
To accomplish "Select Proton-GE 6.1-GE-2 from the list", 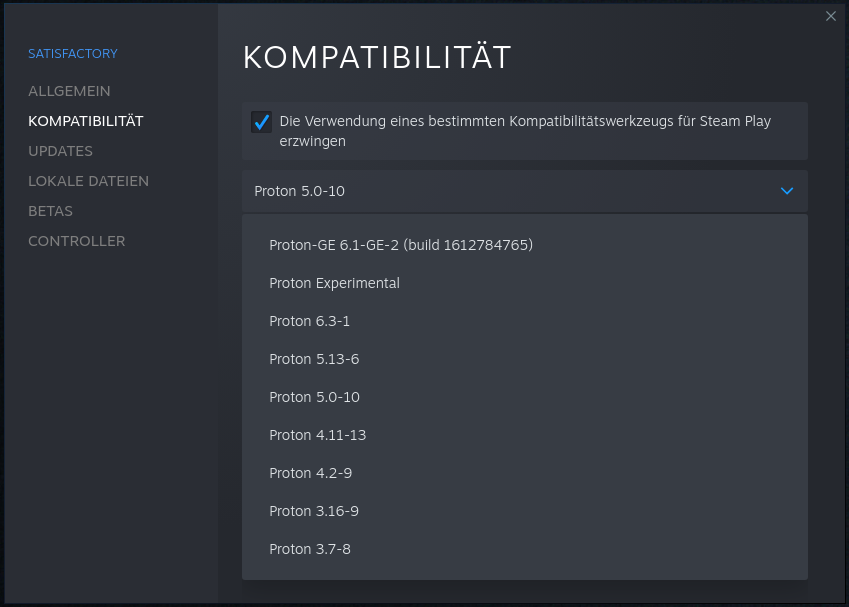I will pyautogui.click(x=400, y=245).
